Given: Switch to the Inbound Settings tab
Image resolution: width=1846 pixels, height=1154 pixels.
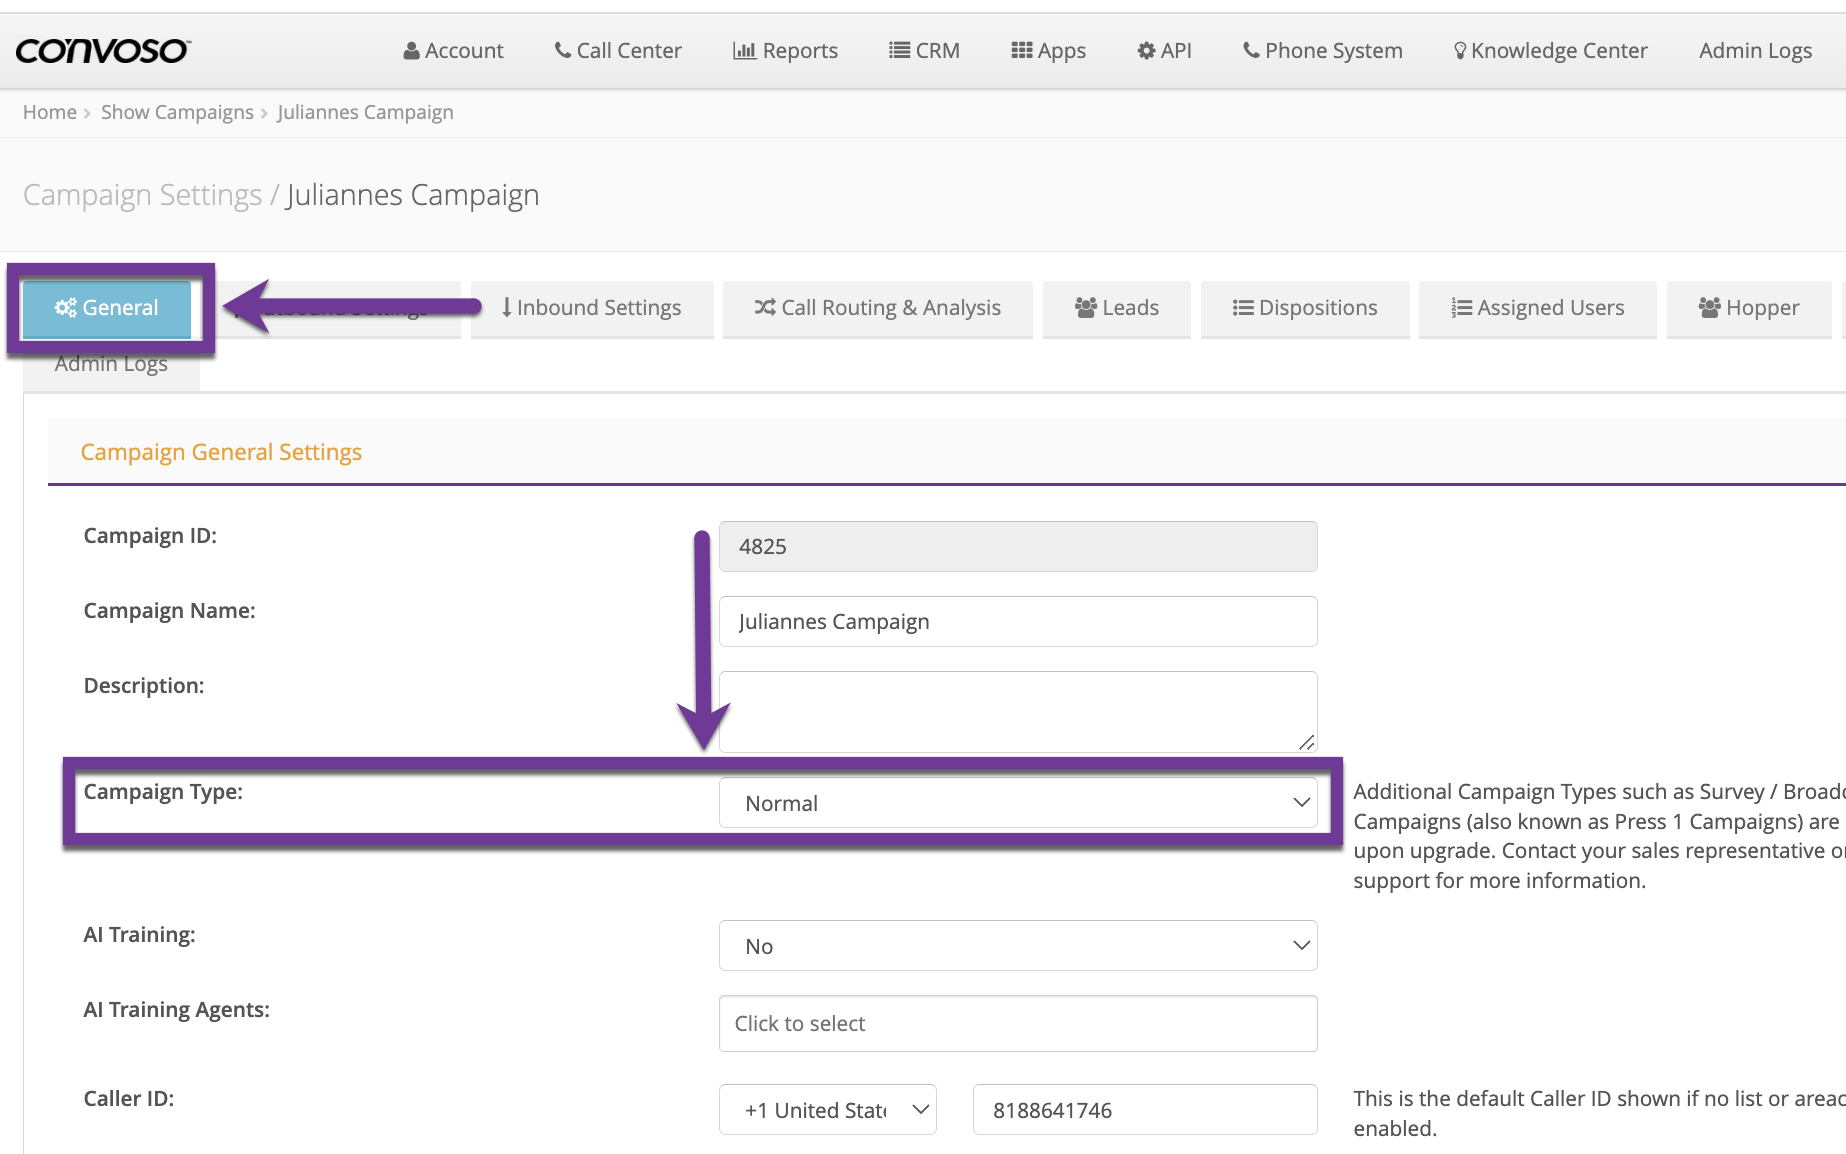Looking at the screenshot, I should click(x=592, y=308).
